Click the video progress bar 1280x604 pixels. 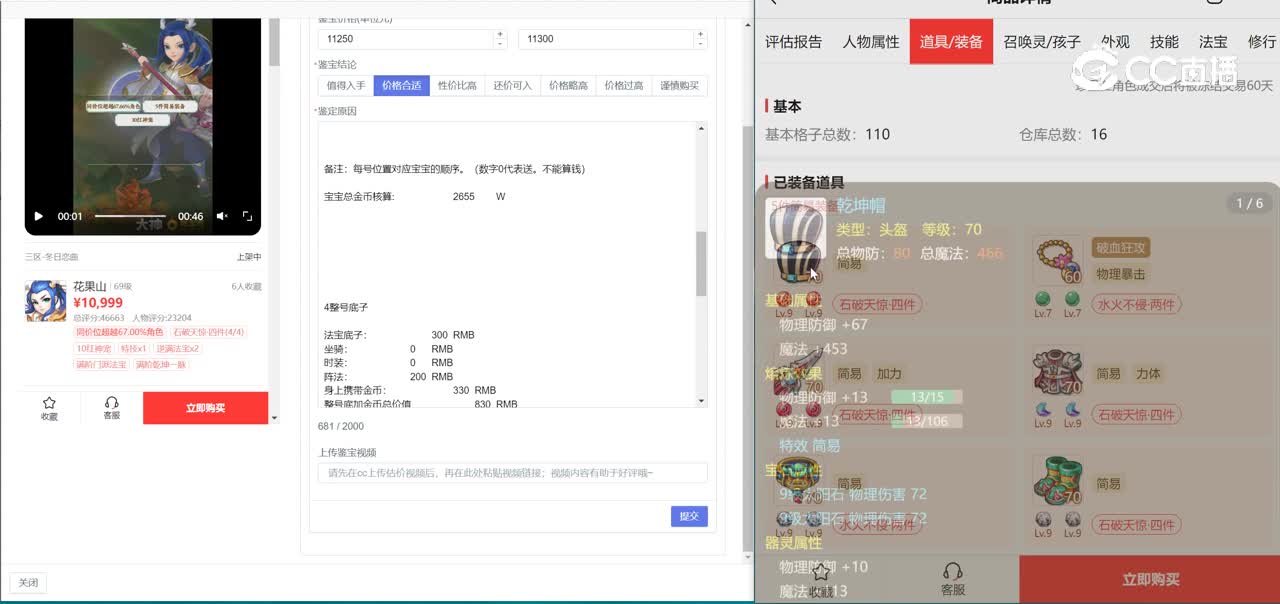130,216
